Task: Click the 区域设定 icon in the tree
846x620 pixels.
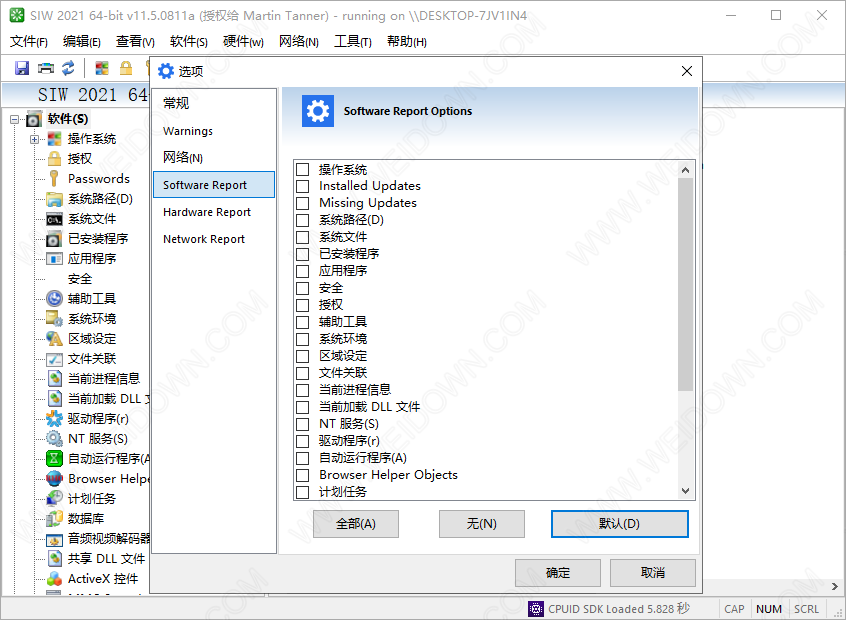Action: [54, 338]
